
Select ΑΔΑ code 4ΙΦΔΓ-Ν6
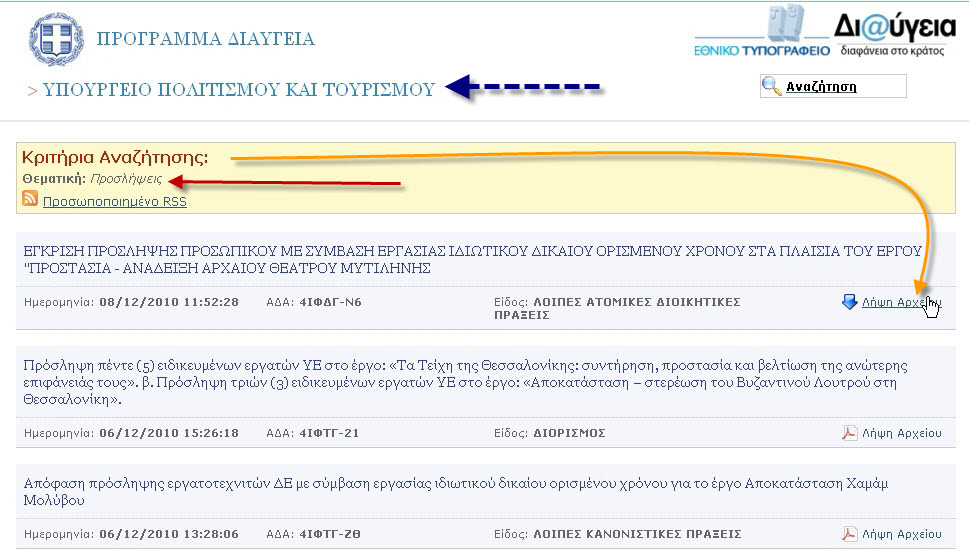click(x=330, y=302)
